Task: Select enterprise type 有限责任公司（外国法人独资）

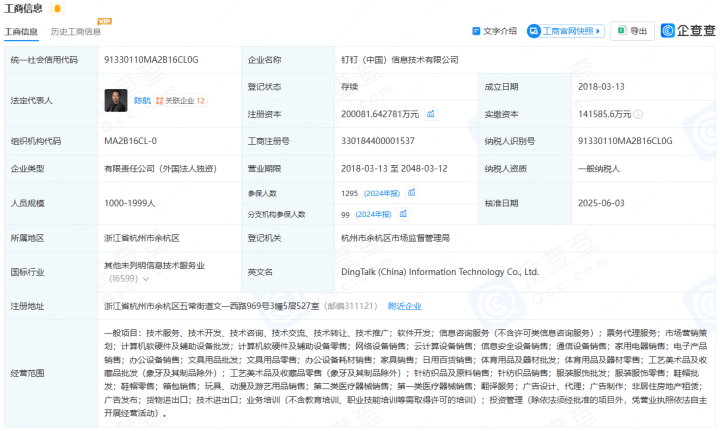Action: click(160, 169)
